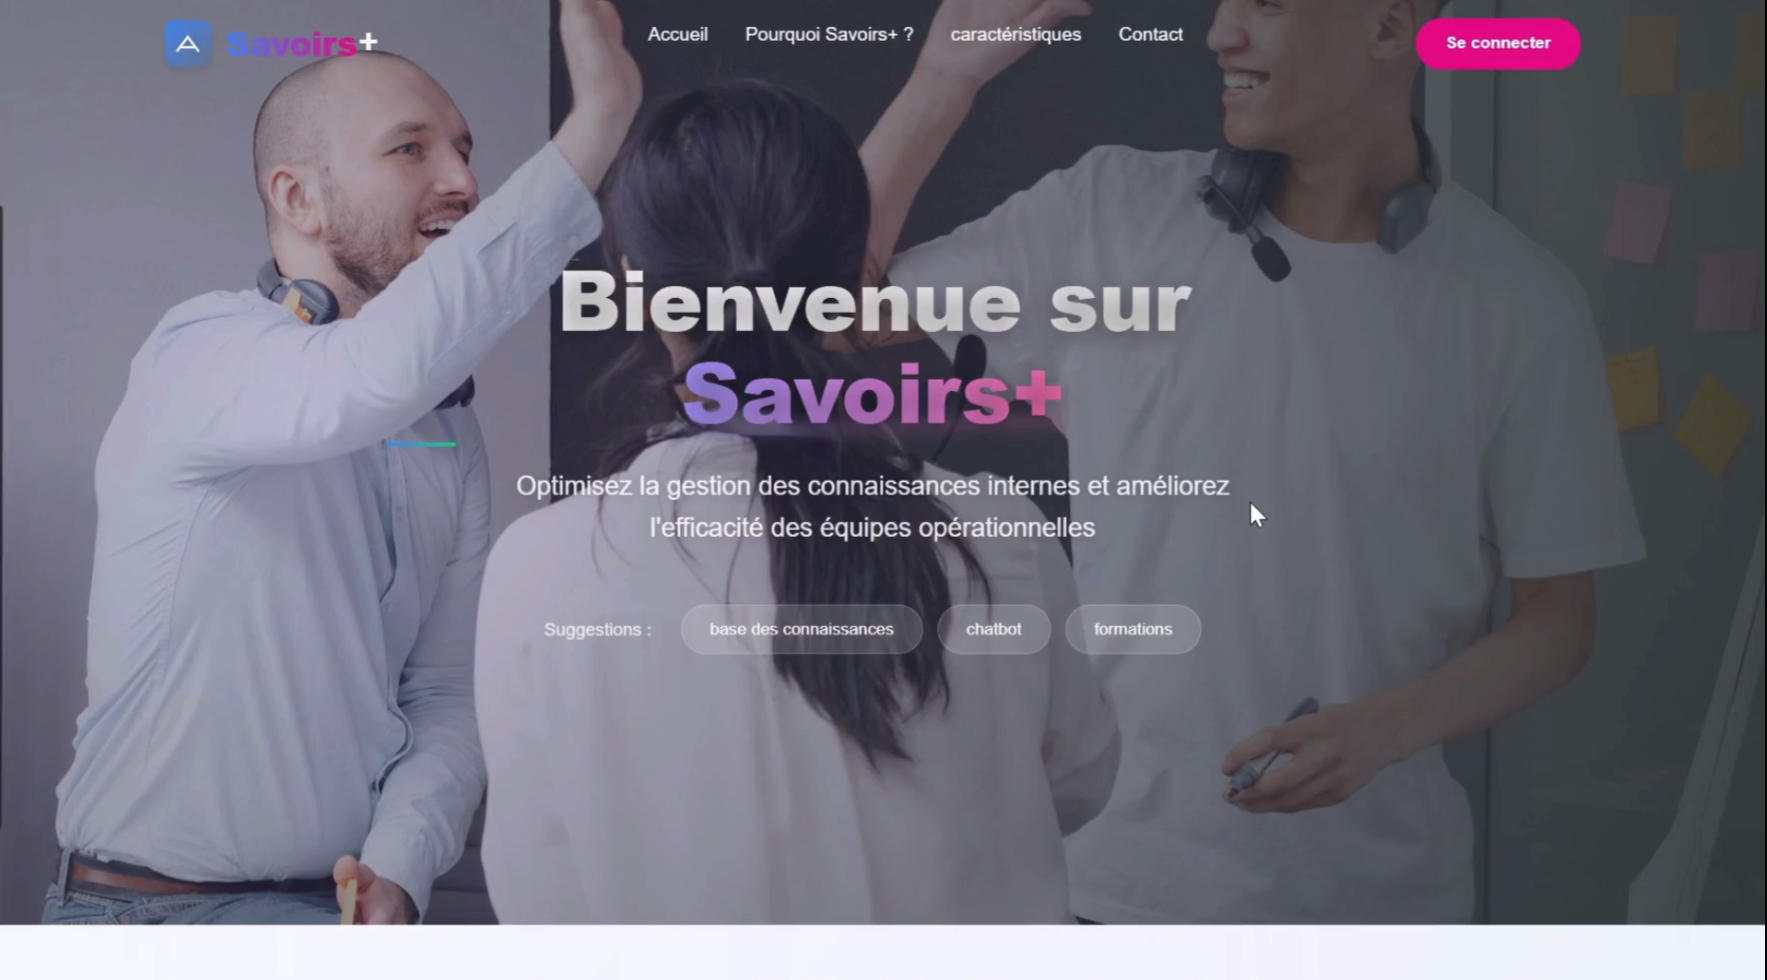Click the Optimisez la gestion subtitle line

pos(872,486)
